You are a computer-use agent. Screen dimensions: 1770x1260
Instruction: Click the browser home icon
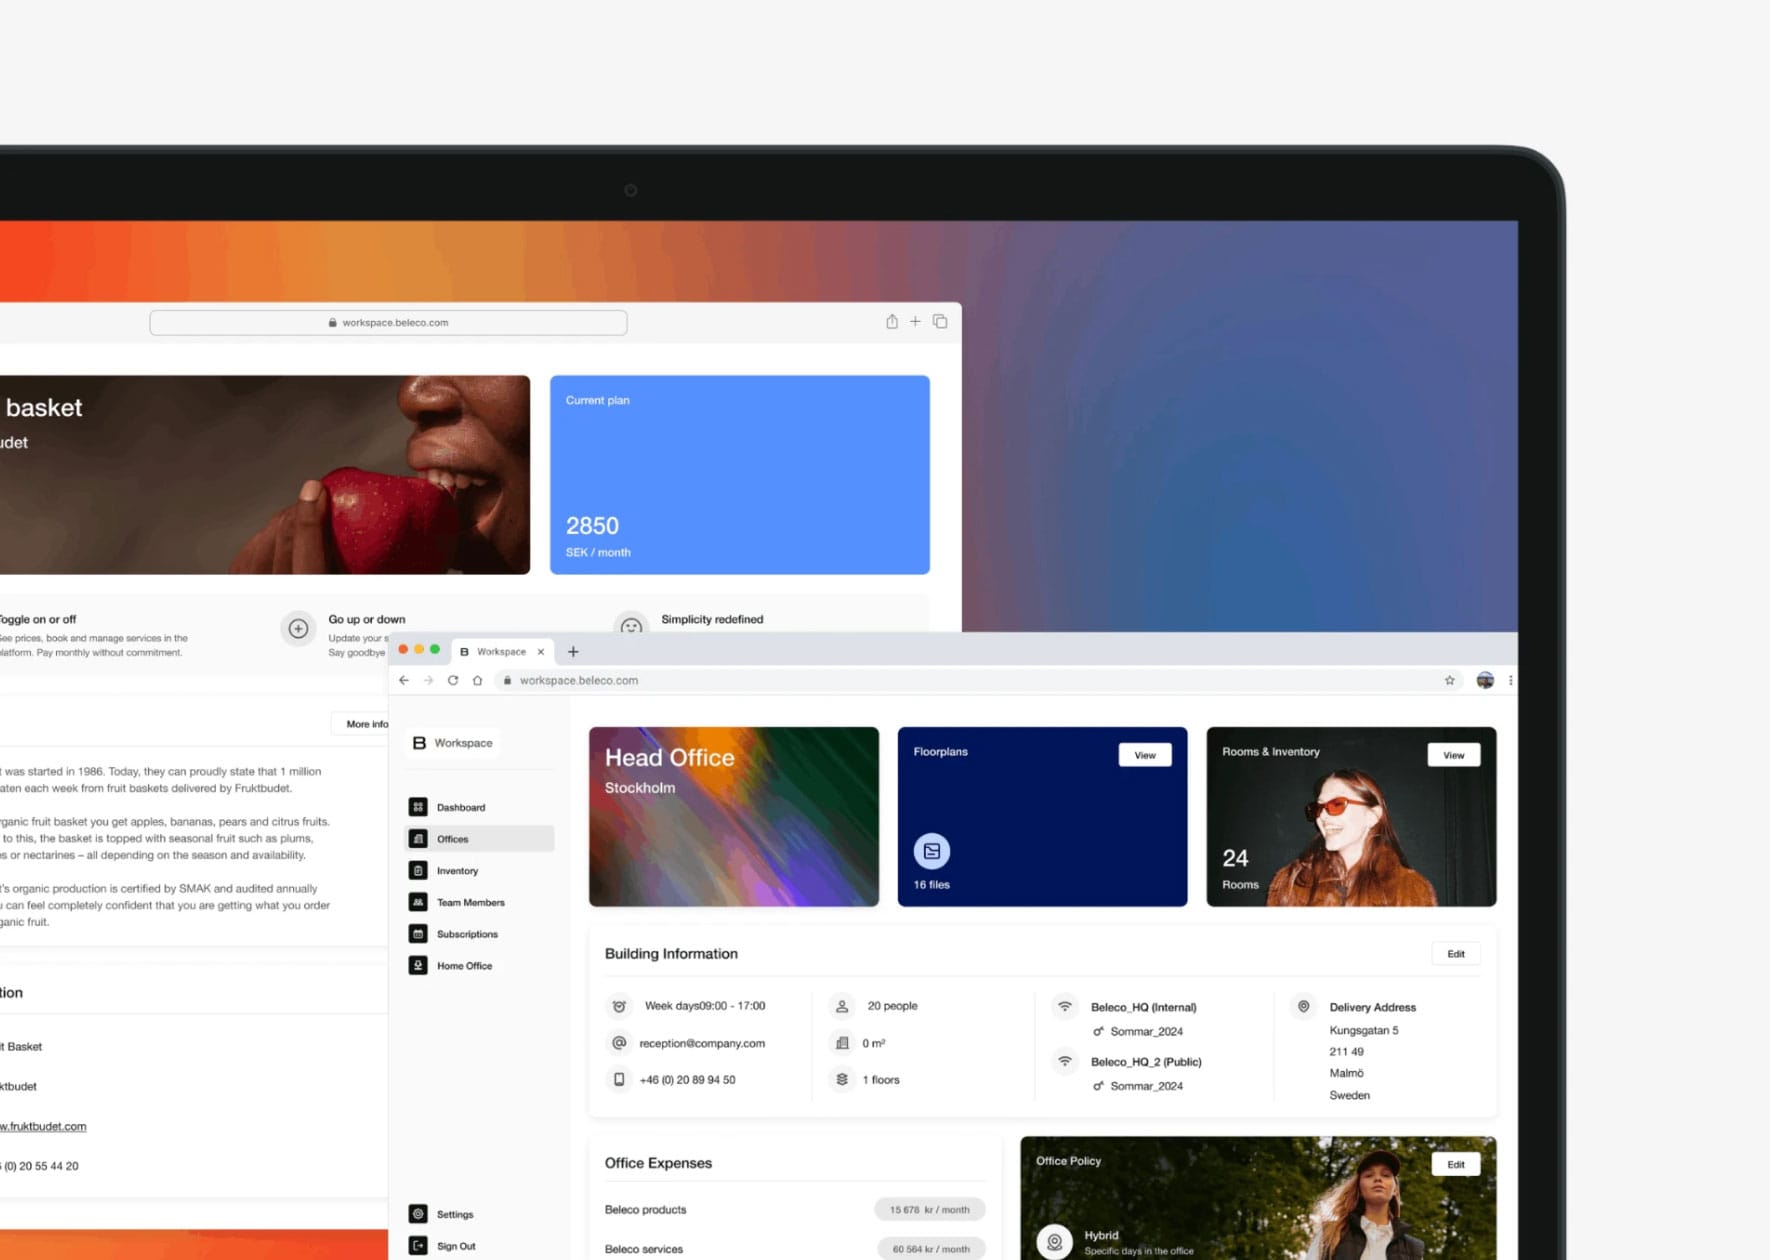point(477,680)
